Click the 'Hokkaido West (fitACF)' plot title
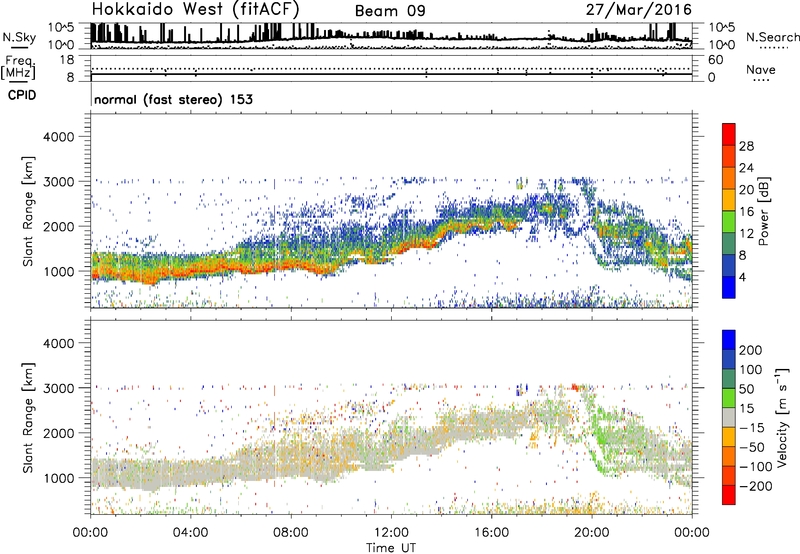 [195, 10]
